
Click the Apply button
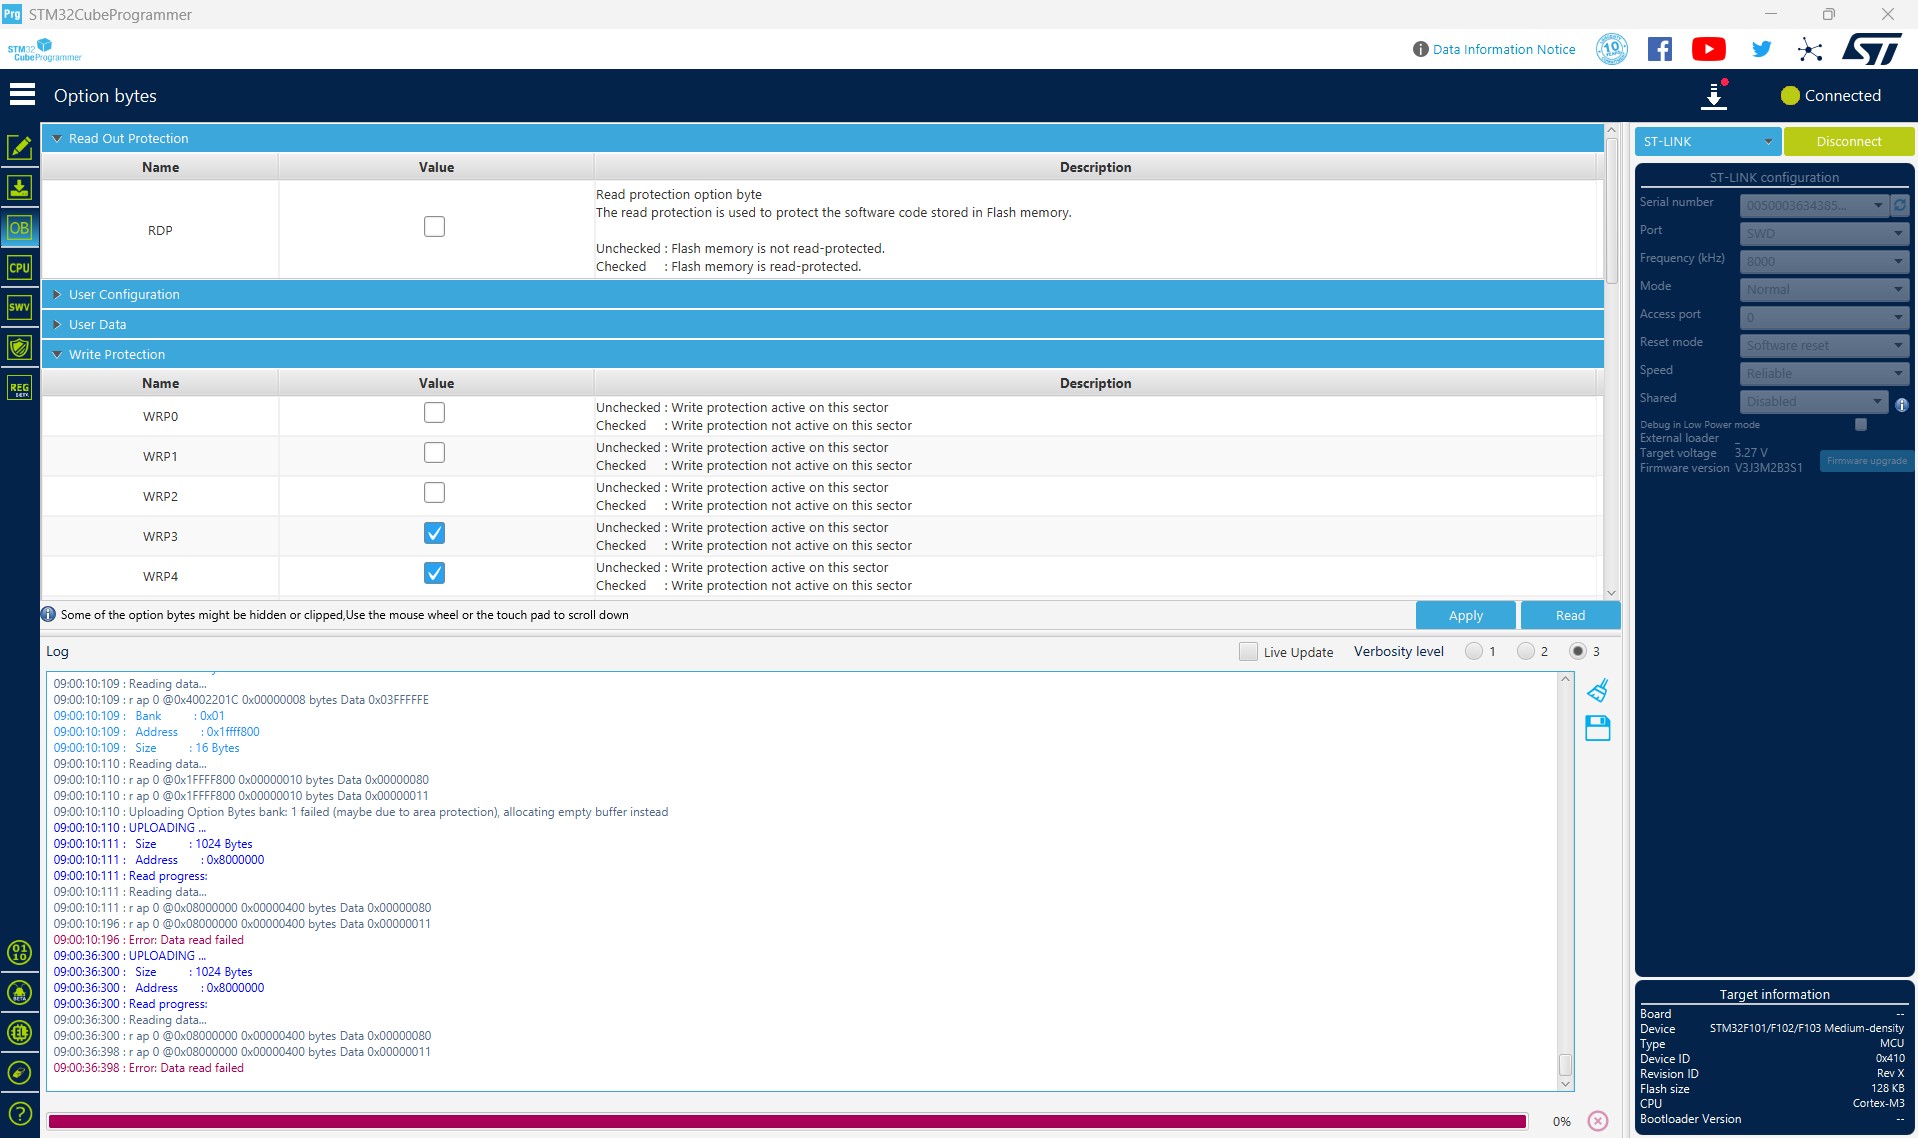click(x=1465, y=615)
